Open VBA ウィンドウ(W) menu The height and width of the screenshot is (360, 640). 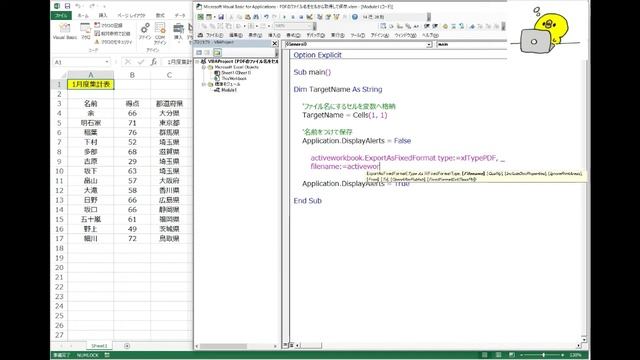[x=405, y=36]
